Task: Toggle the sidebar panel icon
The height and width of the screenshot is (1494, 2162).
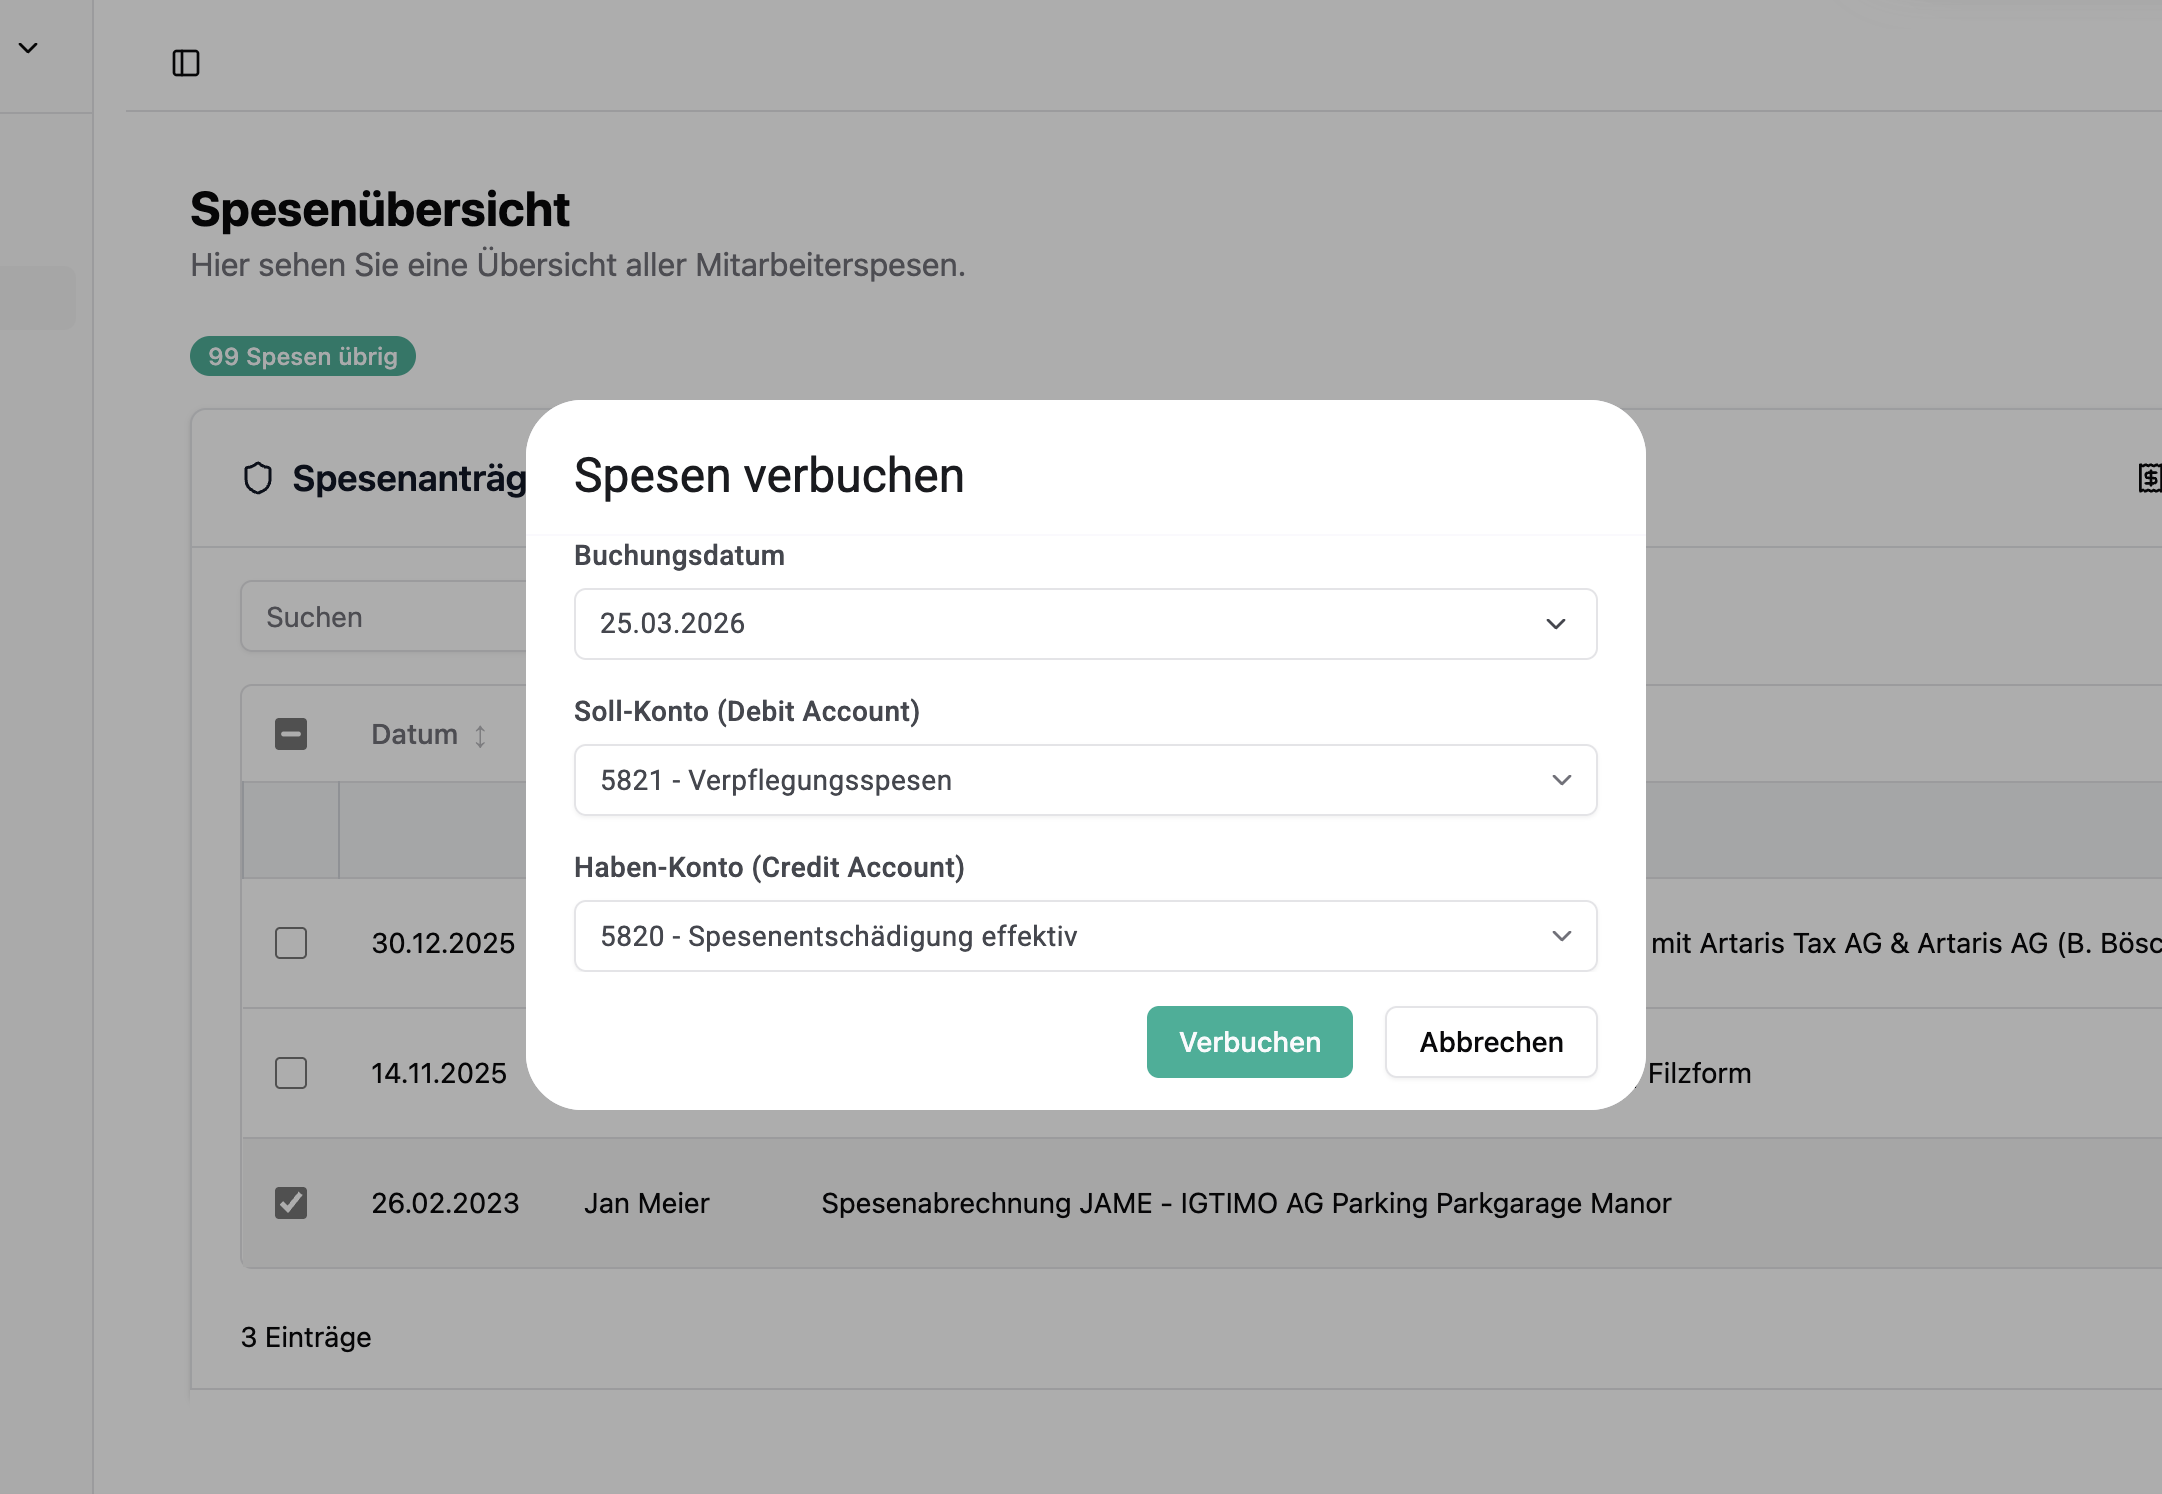Action: tap(186, 63)
